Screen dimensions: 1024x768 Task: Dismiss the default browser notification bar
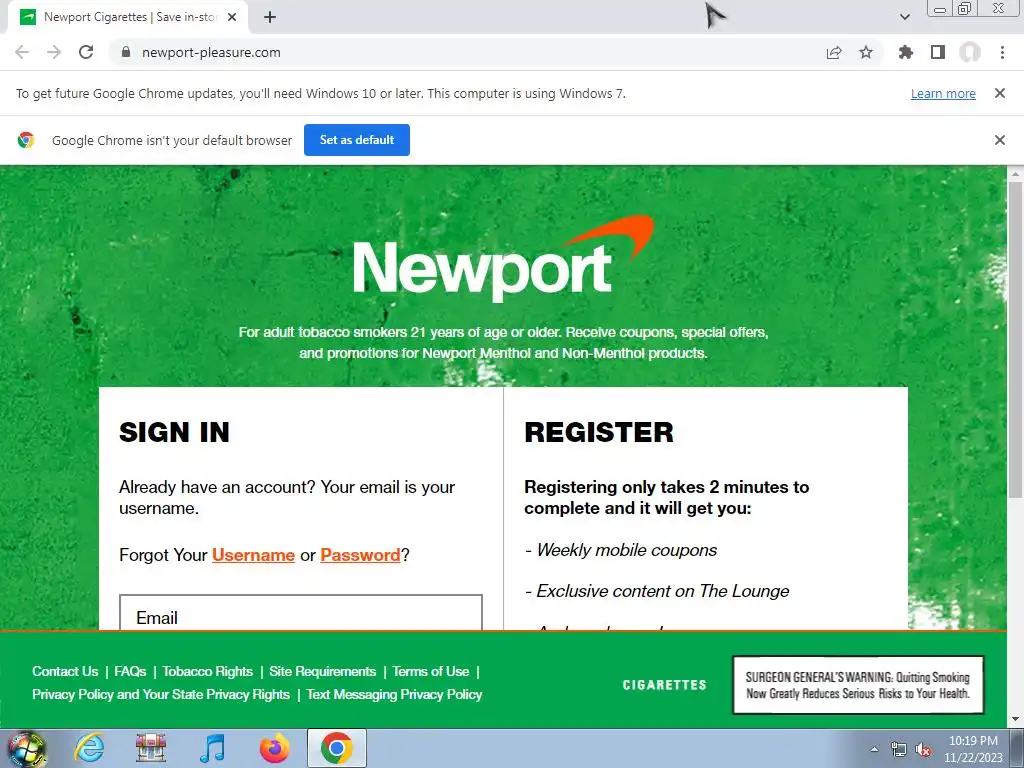tap(999, 140)
